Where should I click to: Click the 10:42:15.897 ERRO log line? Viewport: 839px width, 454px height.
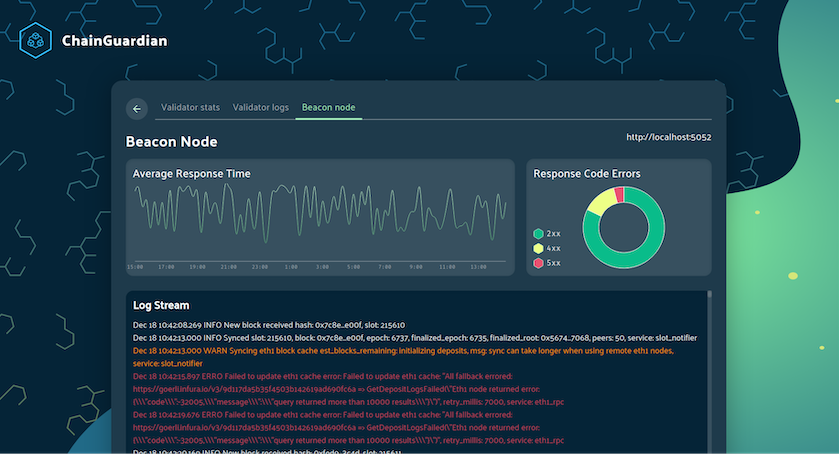348,389
